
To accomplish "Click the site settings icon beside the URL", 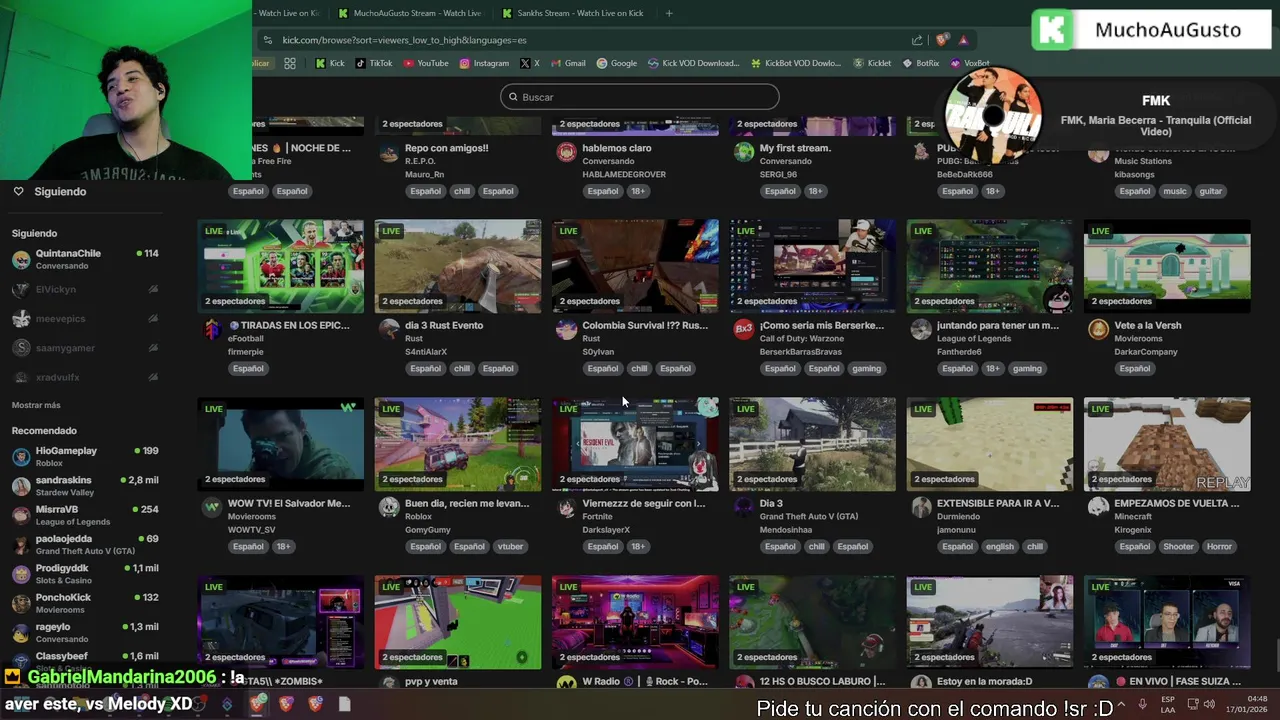I will 267,40.
